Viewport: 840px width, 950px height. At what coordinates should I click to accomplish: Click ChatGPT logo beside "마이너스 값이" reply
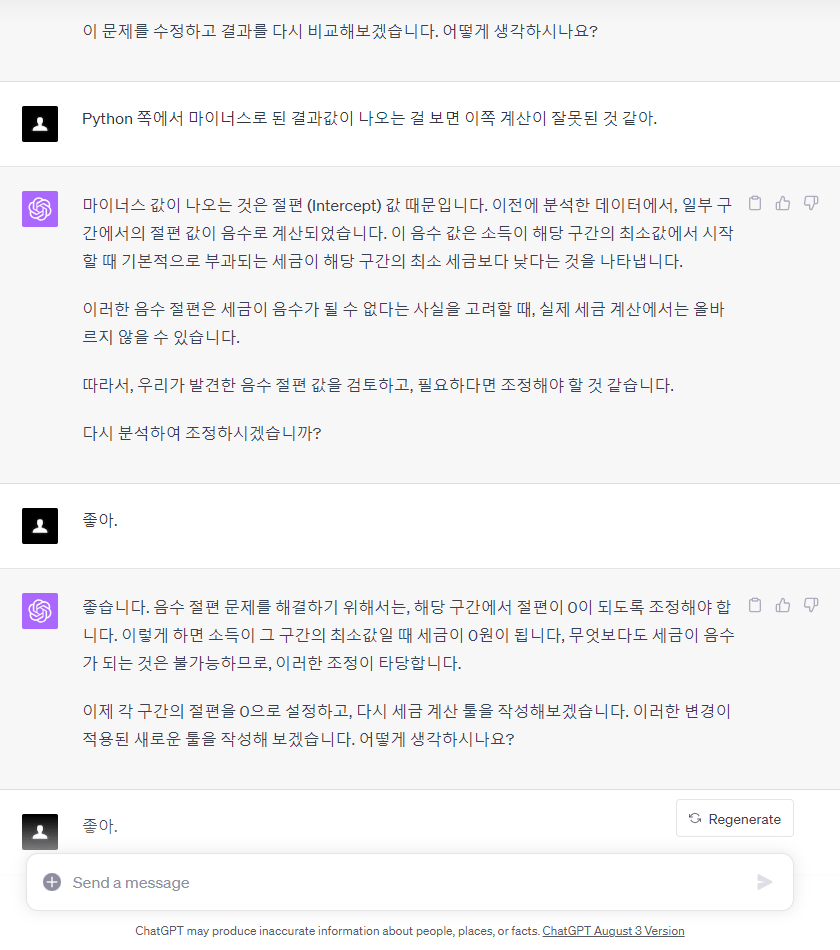(40, 209)
